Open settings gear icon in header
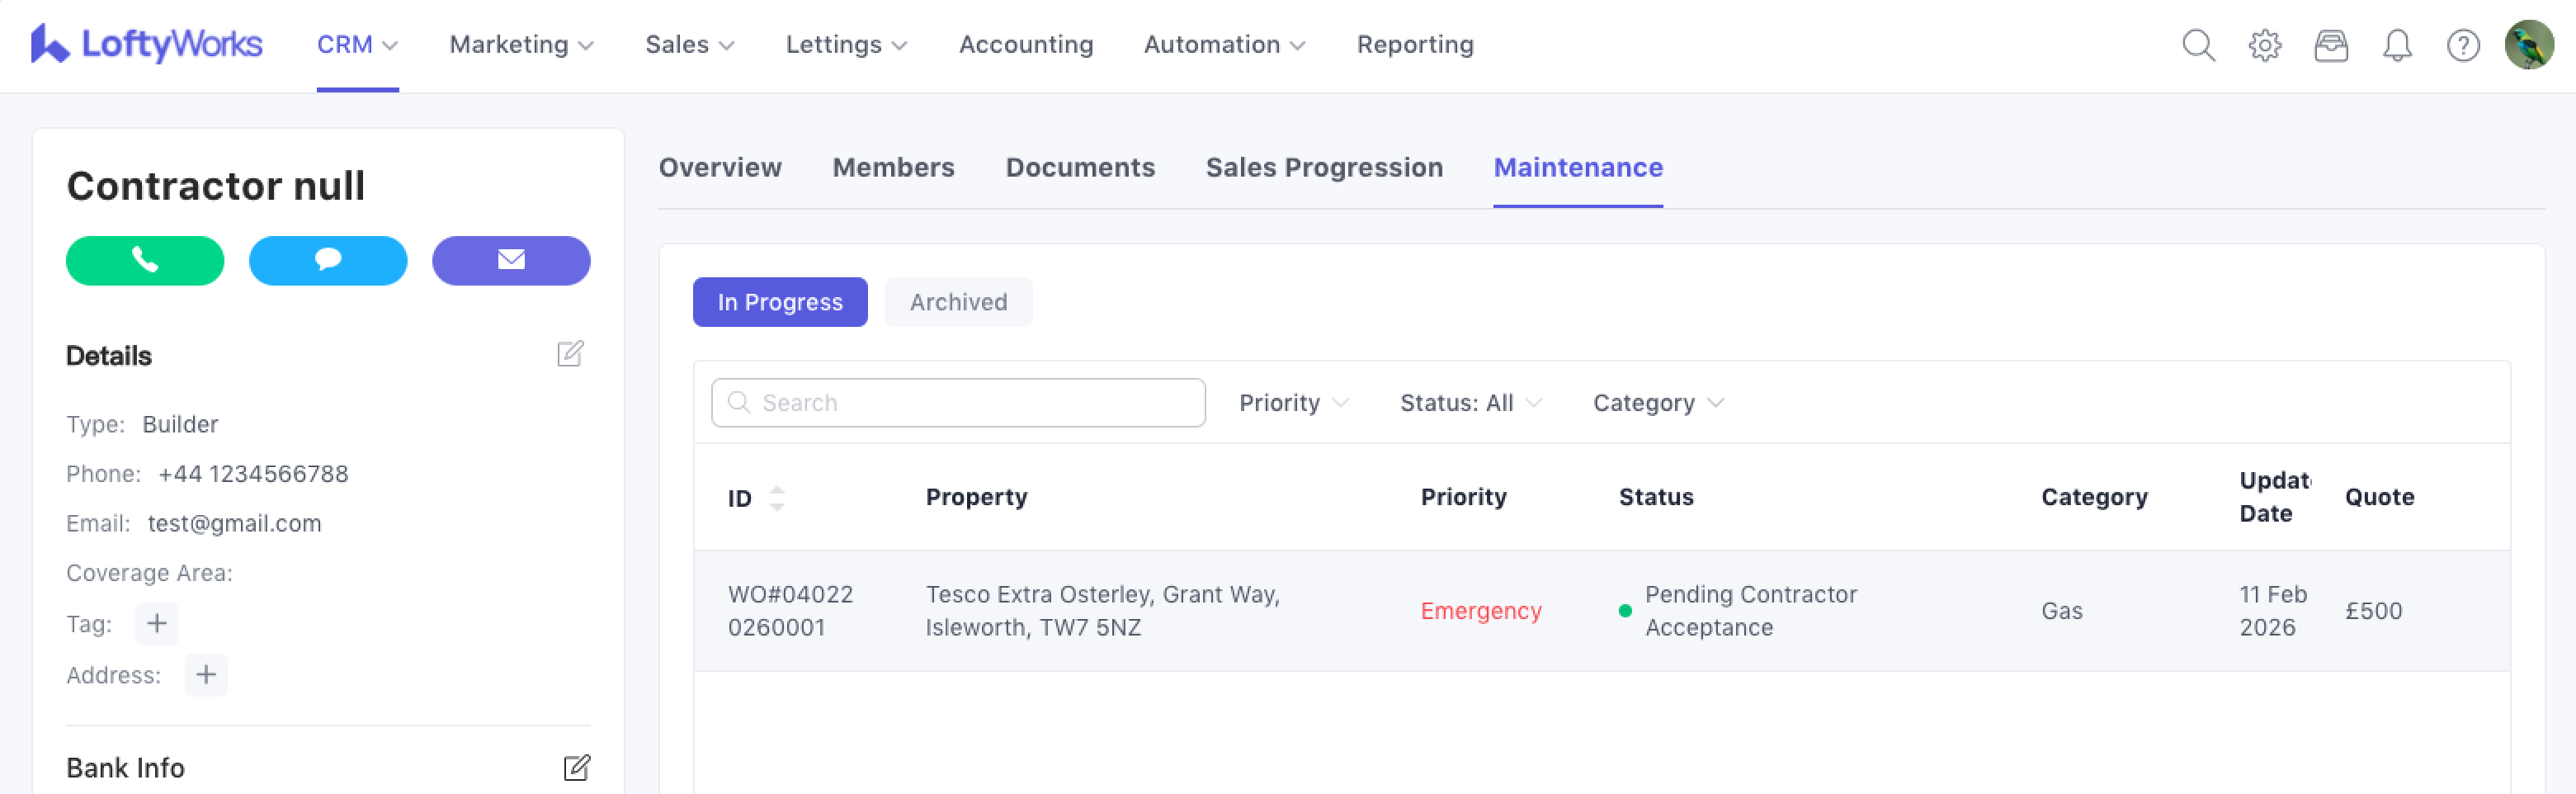 tap(2264, 45)
